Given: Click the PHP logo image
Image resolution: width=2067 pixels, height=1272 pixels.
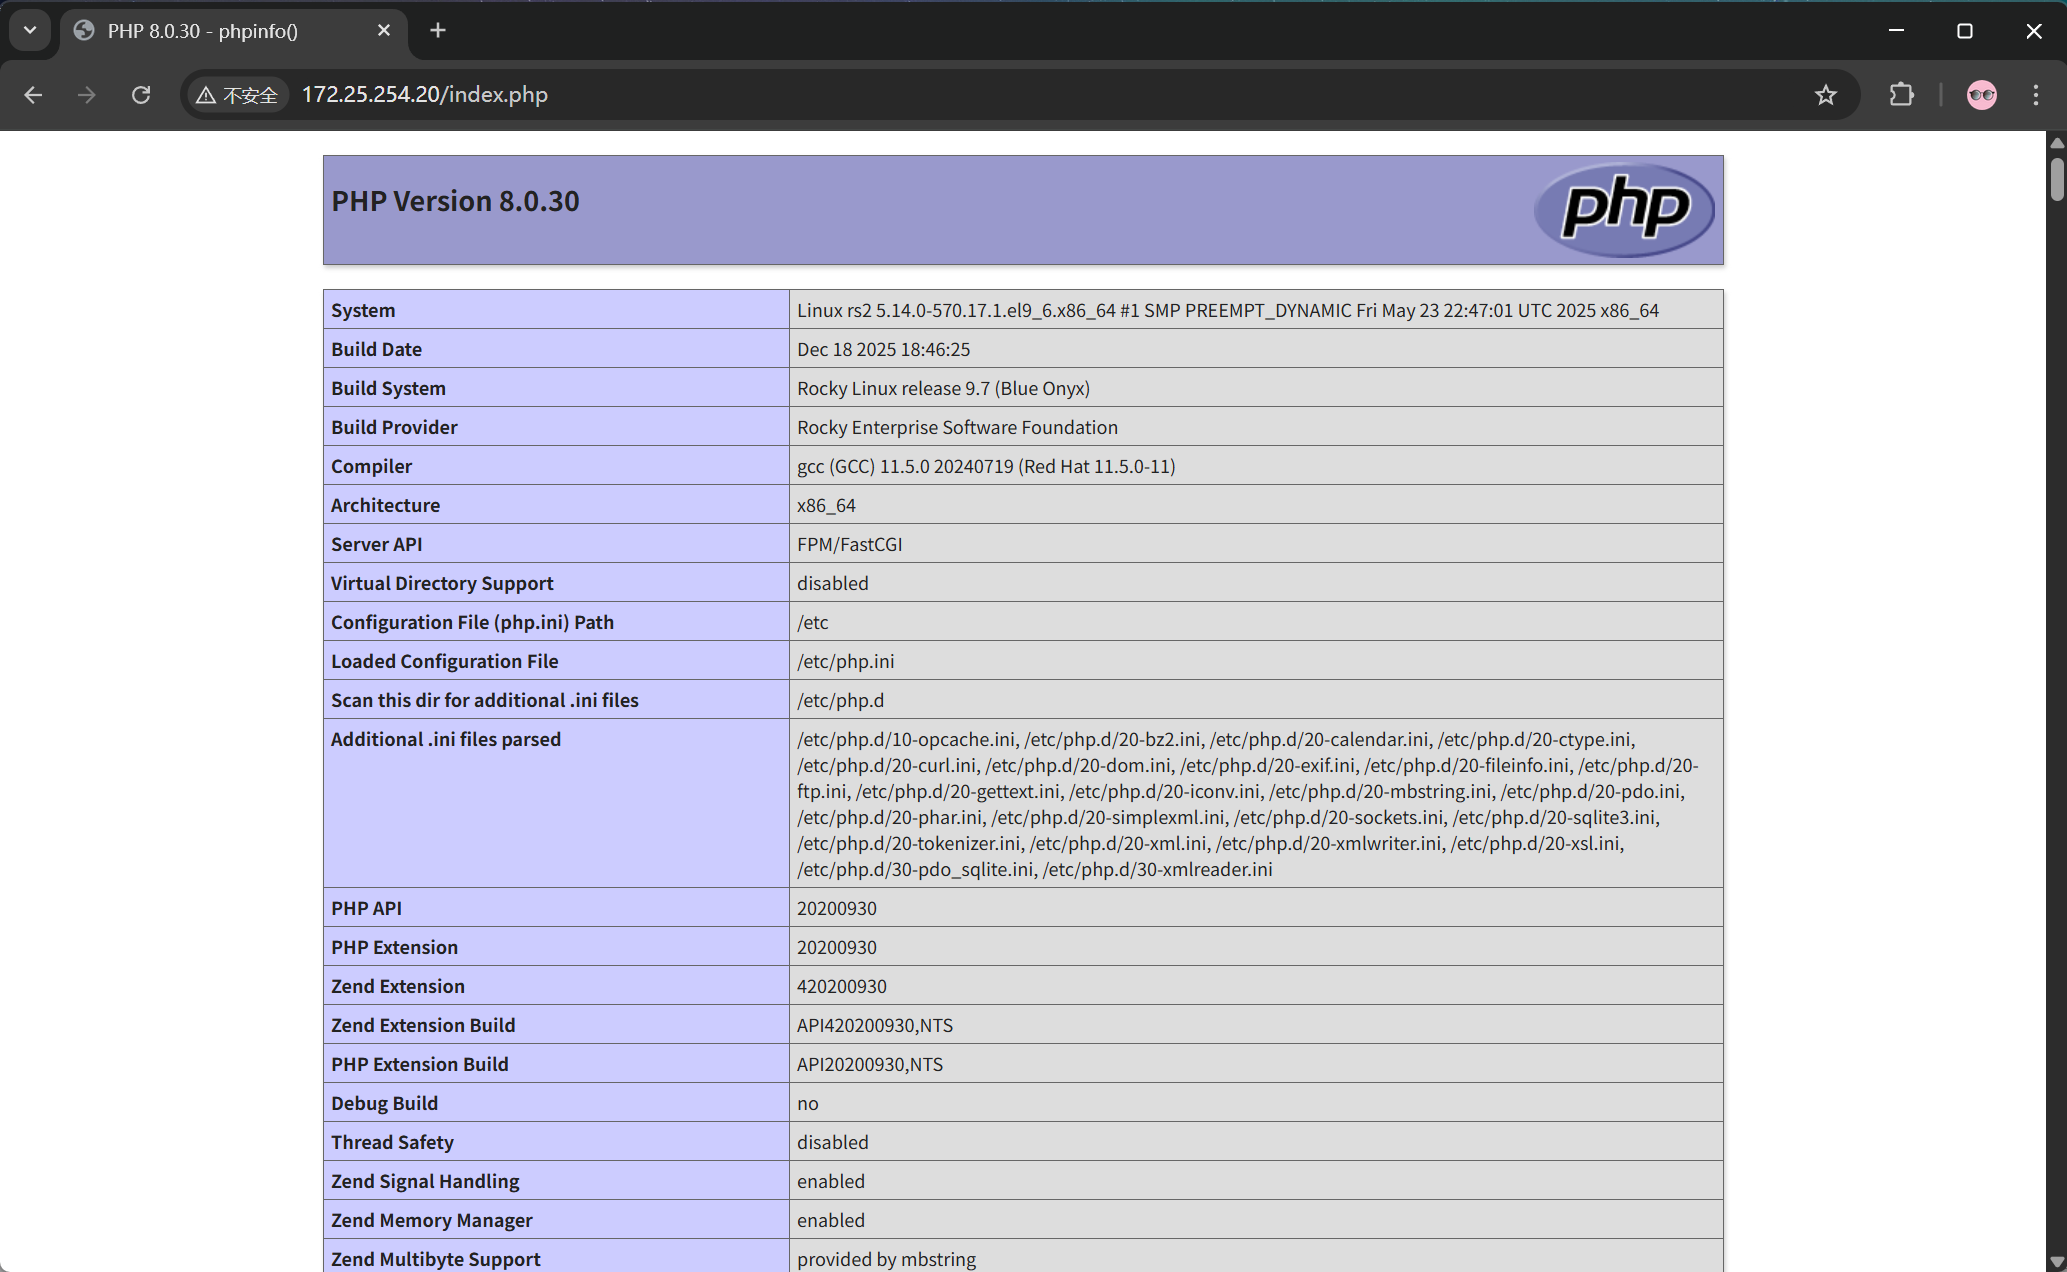Looking at the screenshot, I should click(x=1623, y=209).
